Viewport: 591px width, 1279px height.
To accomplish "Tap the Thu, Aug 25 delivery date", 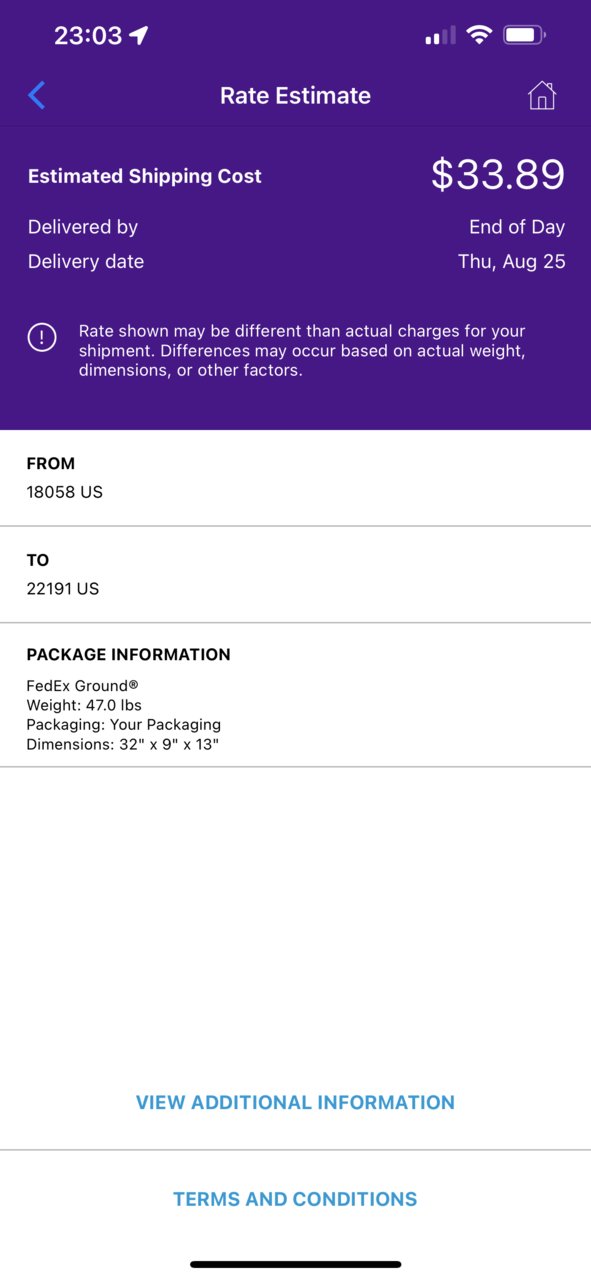I will point(512,262).
